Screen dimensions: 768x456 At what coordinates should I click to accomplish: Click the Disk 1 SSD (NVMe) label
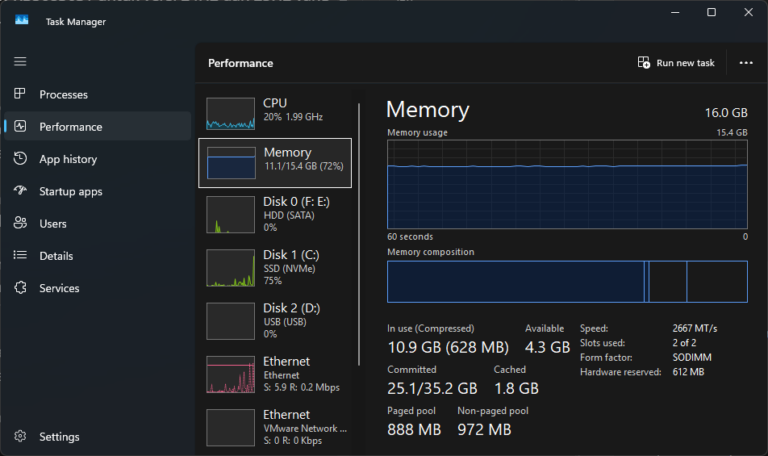pyautogui.click(x=289, y=269)
